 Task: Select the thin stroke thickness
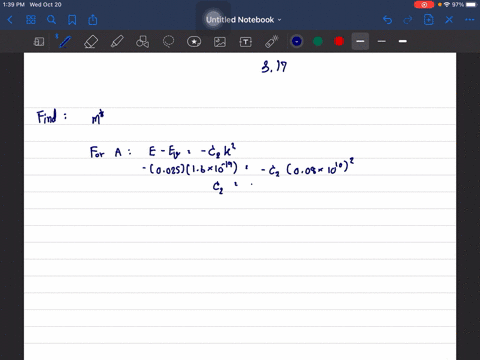[382, 41]
